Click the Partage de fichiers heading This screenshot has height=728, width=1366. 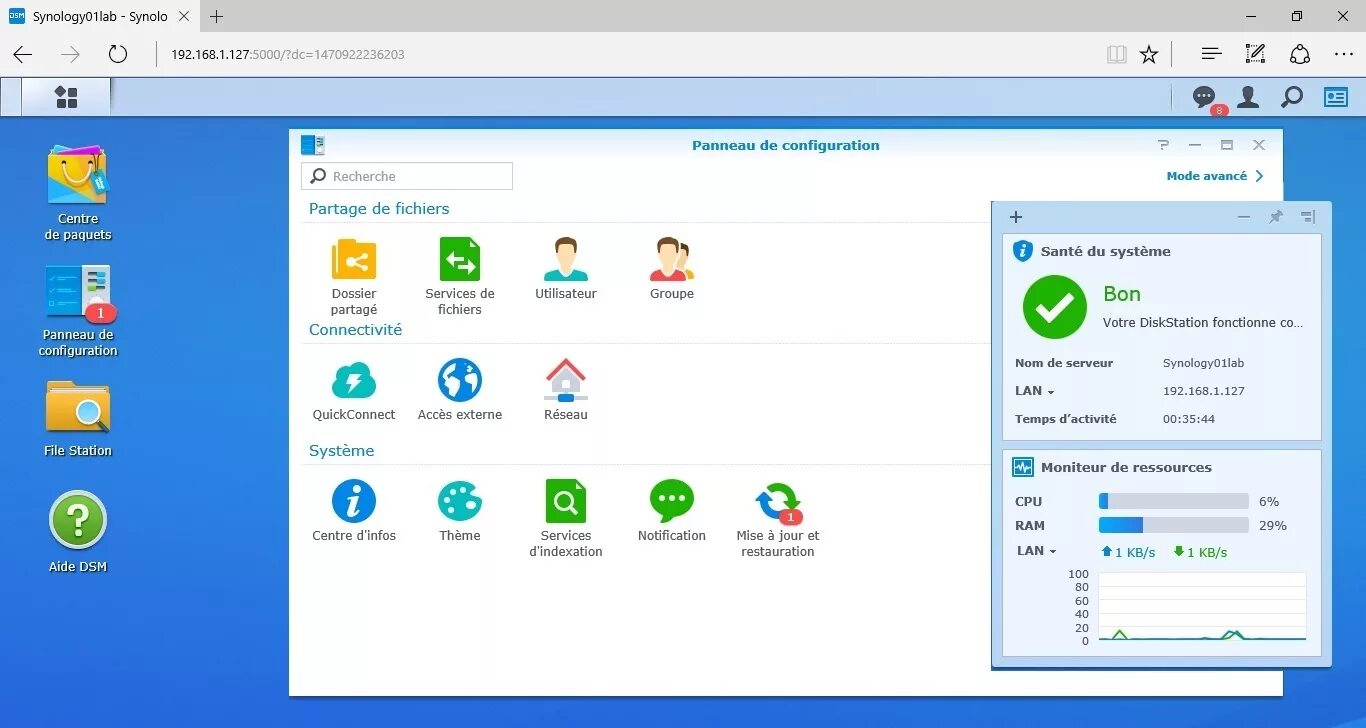379,209
